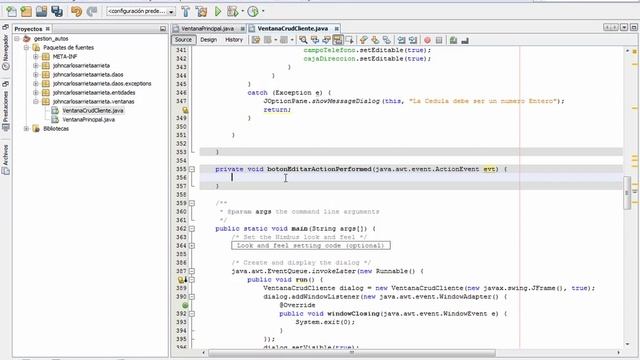Click the editor's horizontal scrollbar thumb
The height and width of the screenshot is (360, 640).
click(x=352, y=353)
